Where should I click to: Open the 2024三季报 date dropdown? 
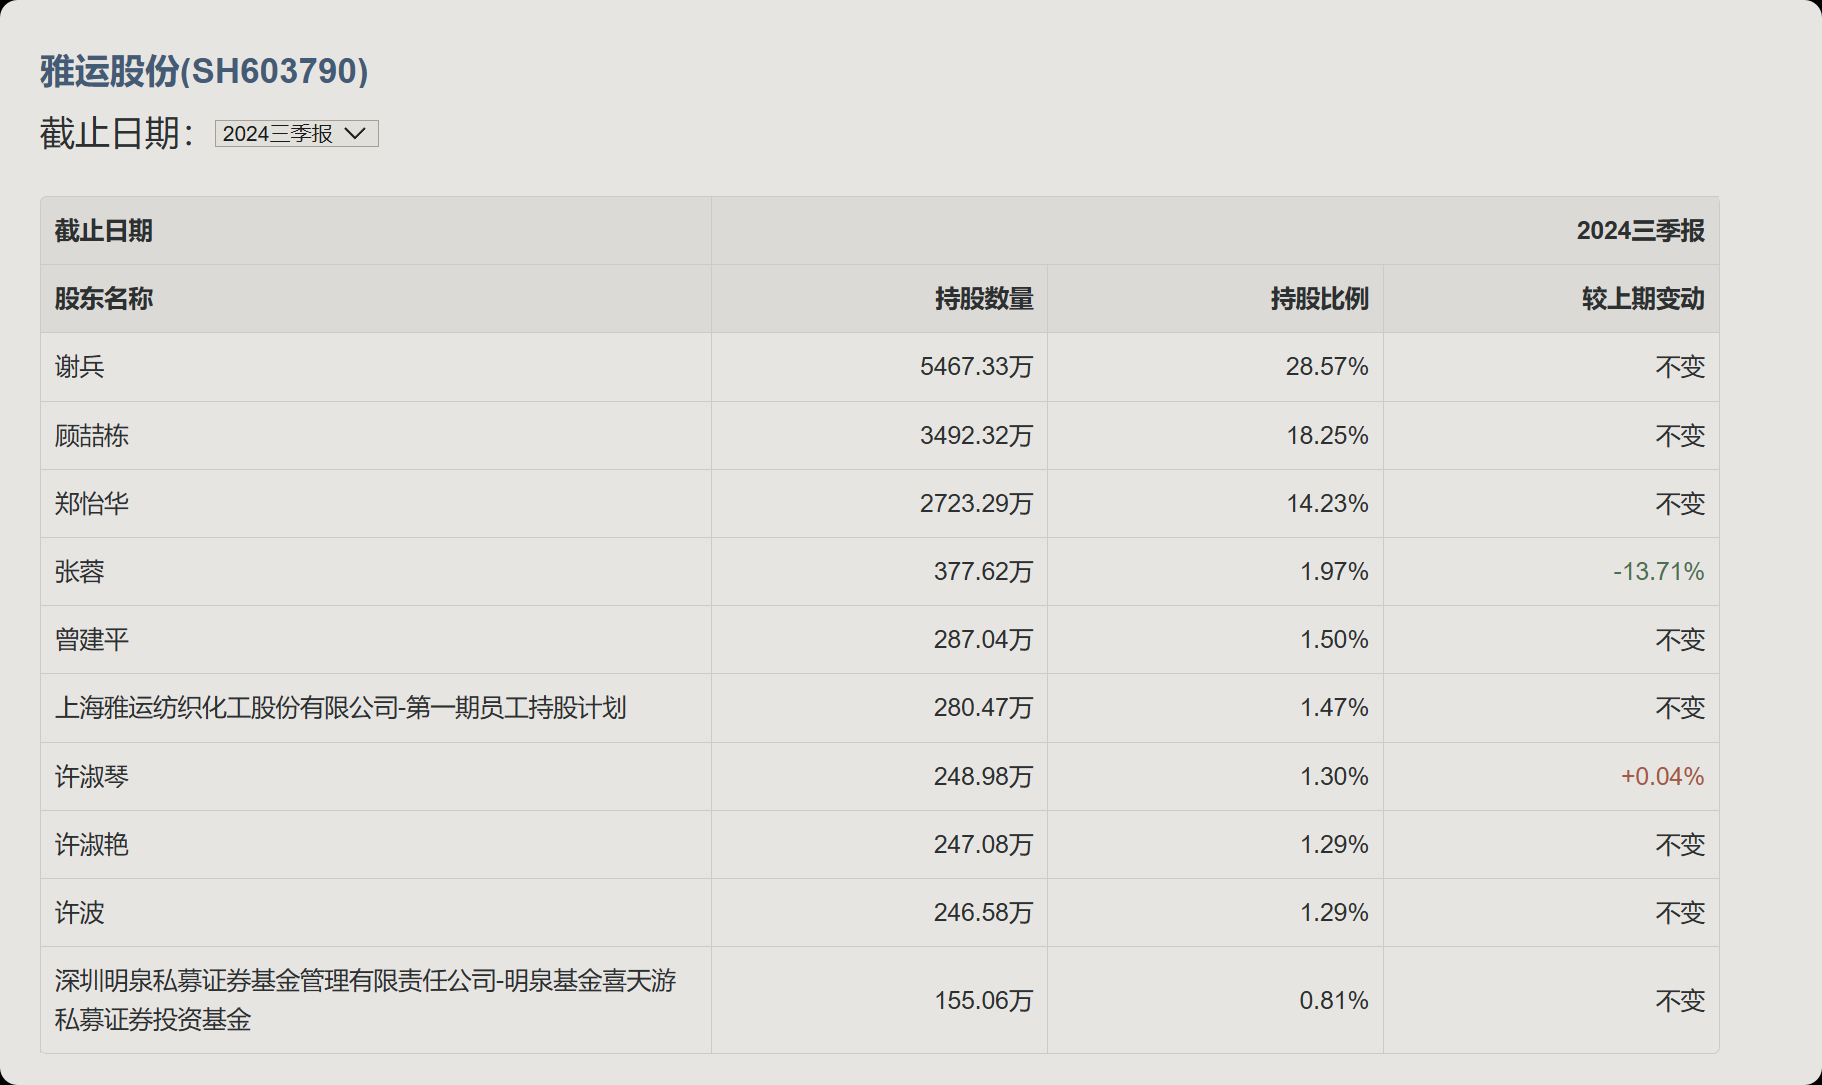[295, 134]
